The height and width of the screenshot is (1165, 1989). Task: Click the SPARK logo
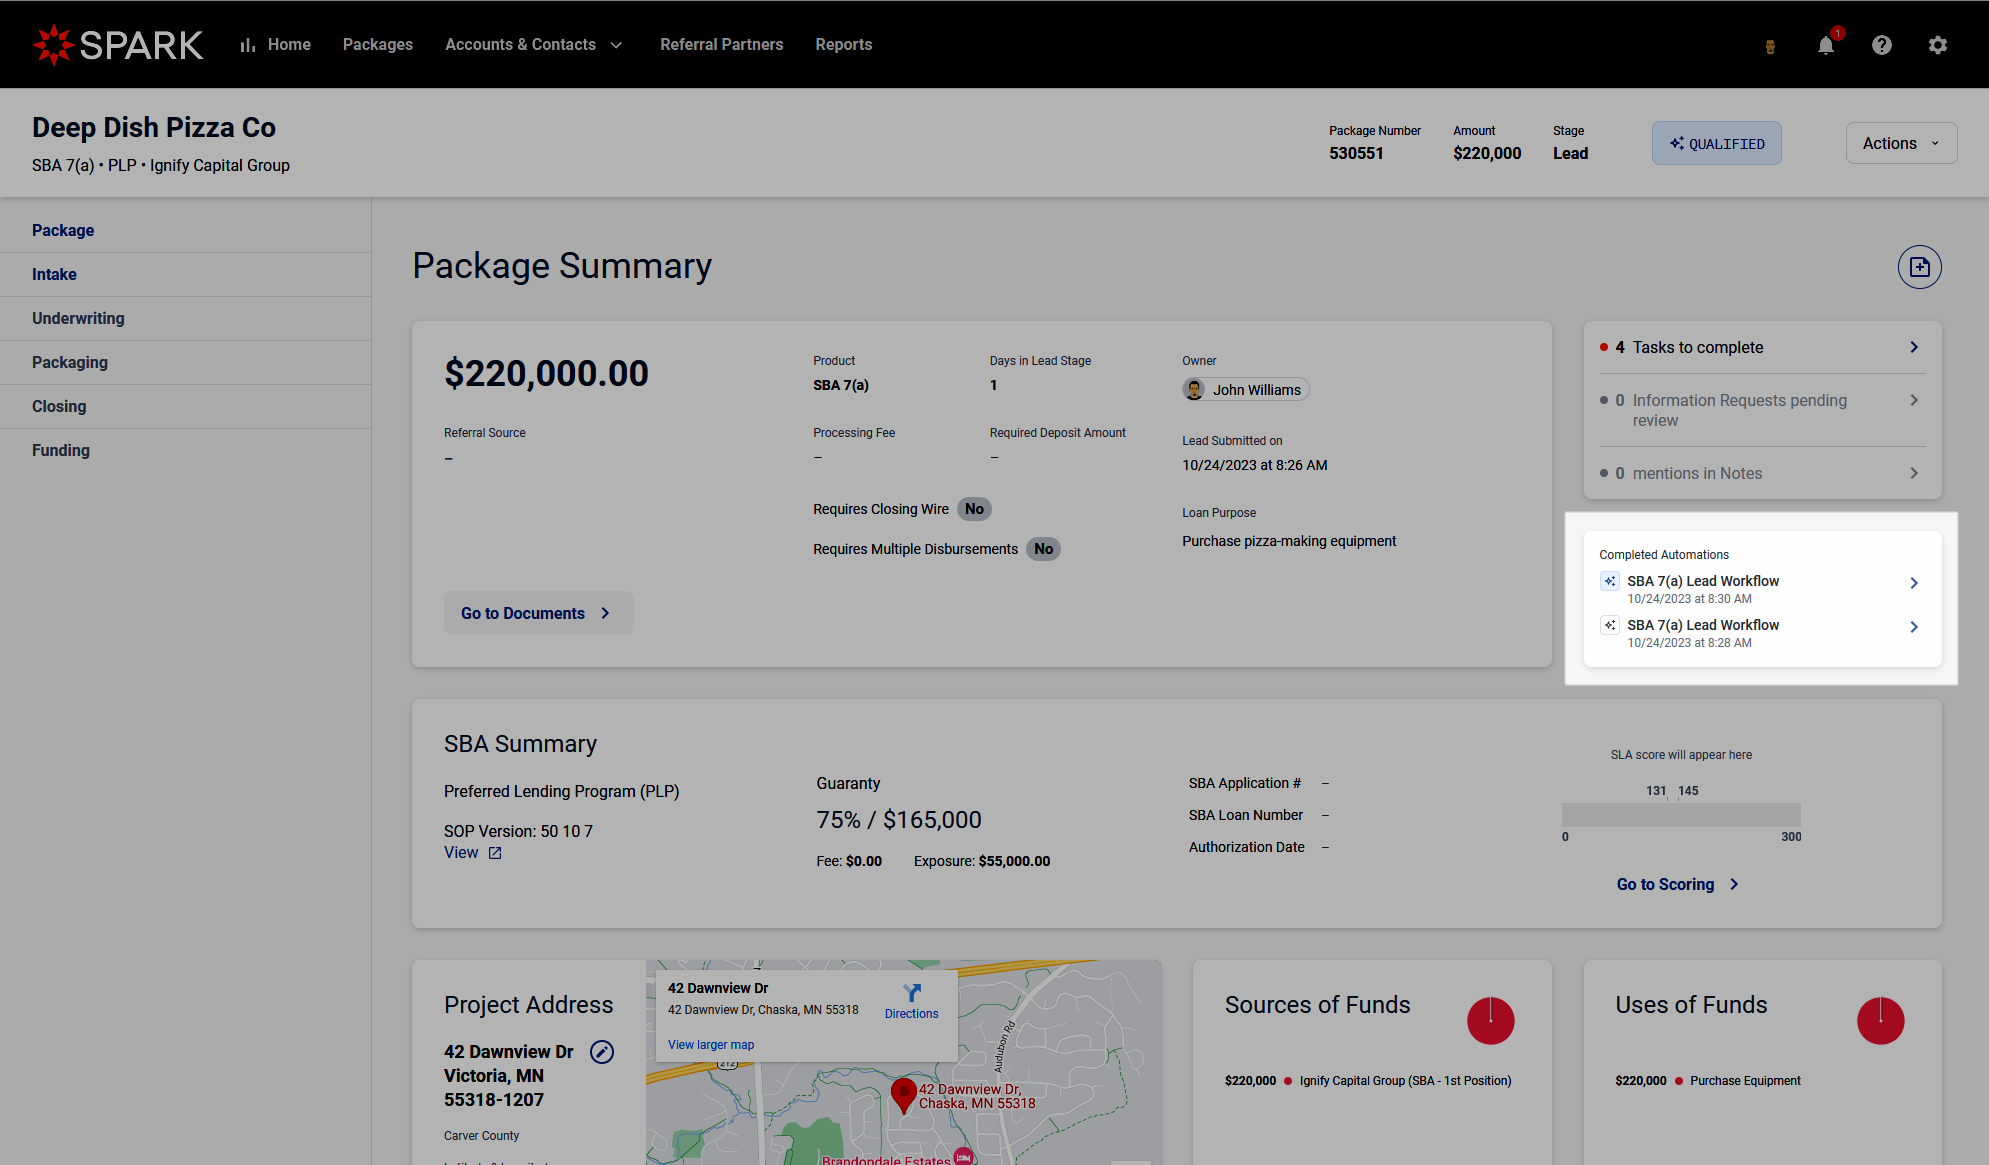tap(118, 45)
